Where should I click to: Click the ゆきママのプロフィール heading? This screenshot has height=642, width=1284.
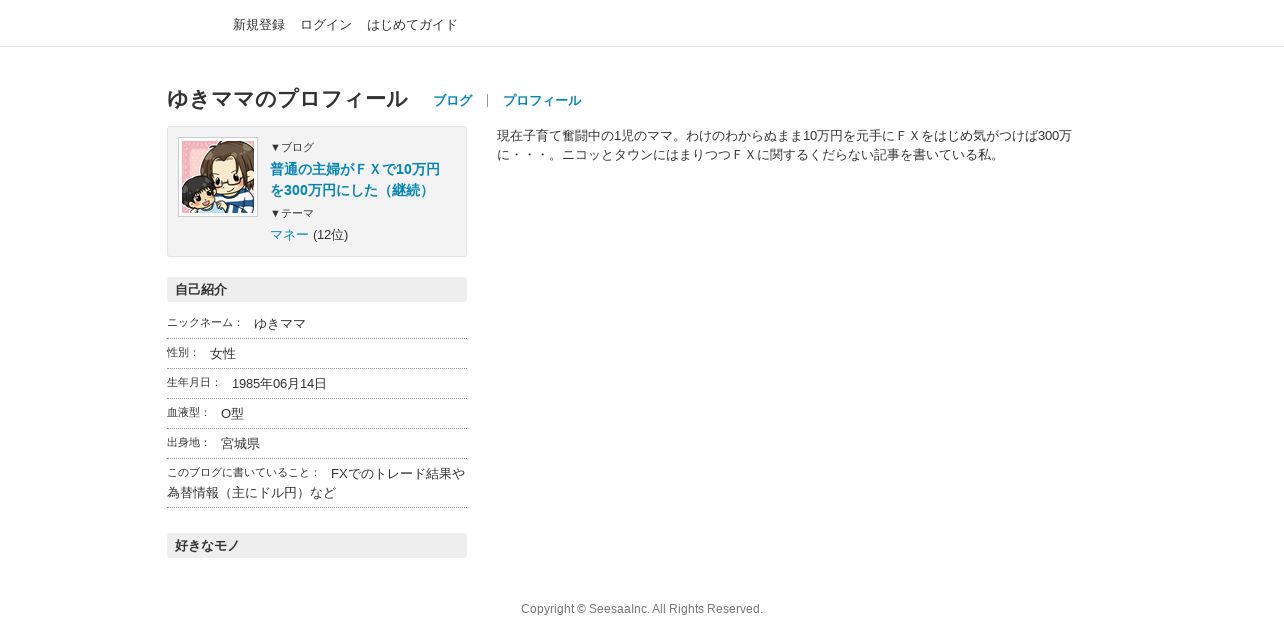[287, 99]
